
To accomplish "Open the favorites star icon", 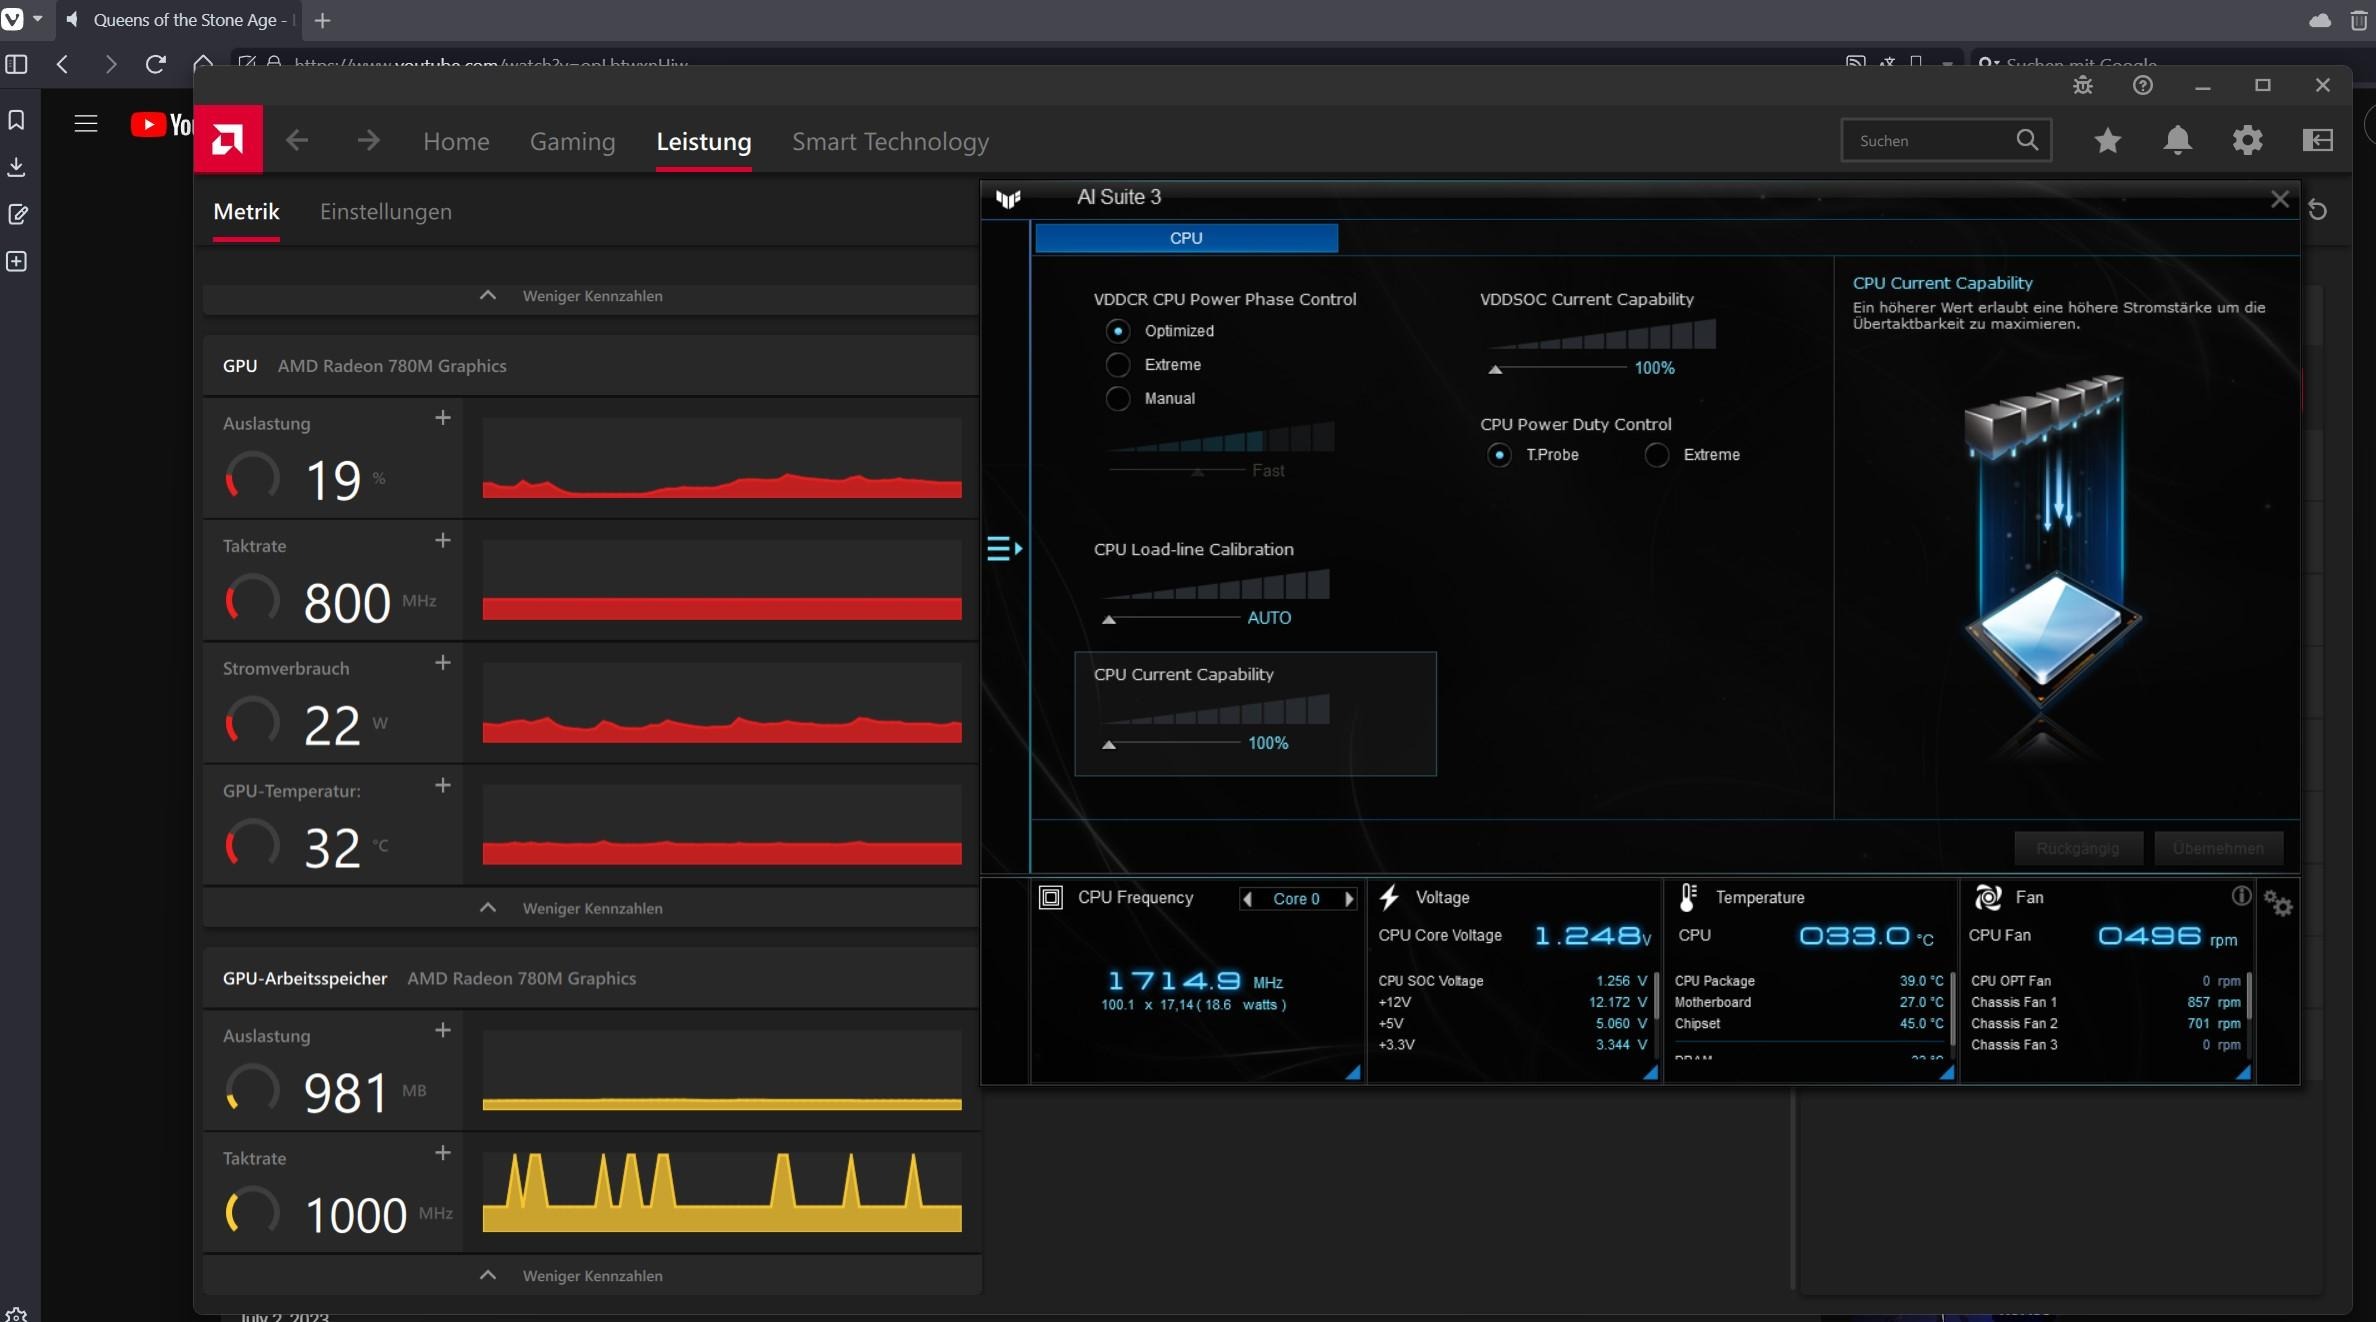I will 2107,140.
